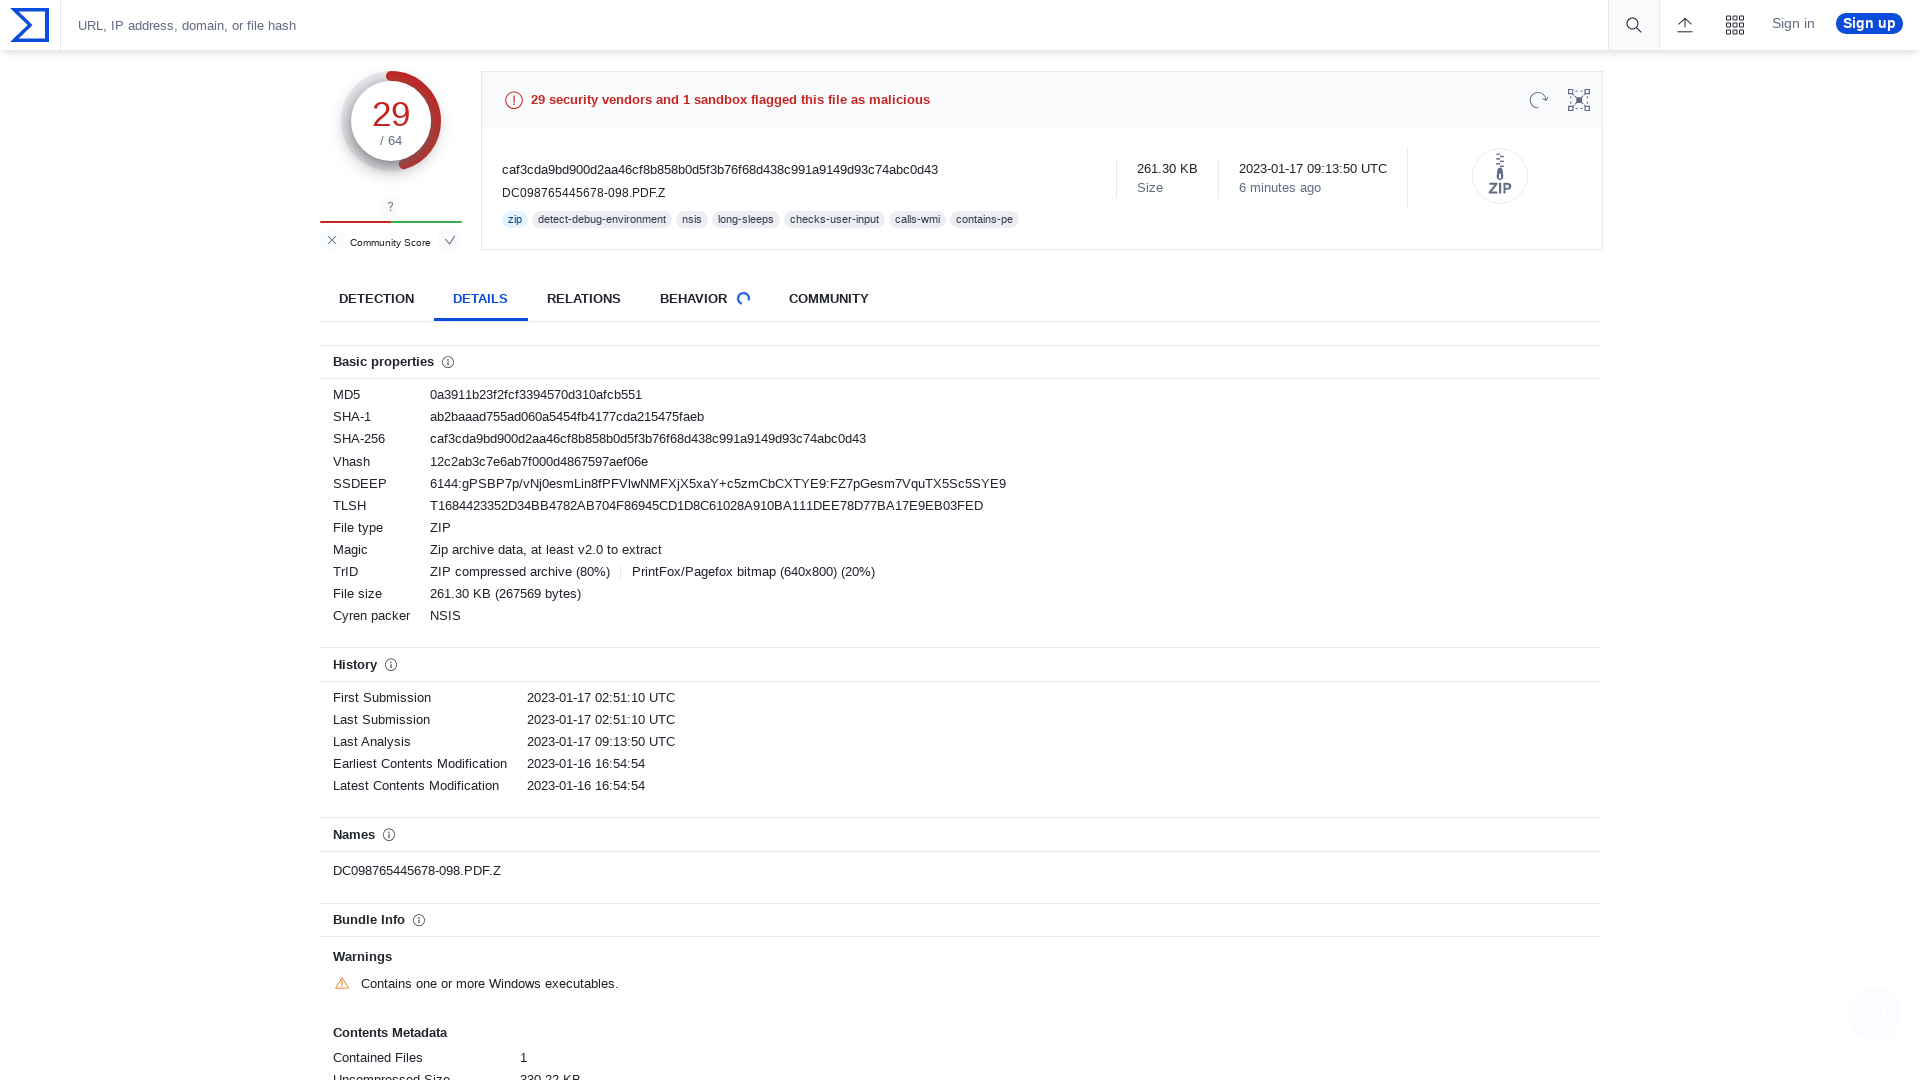Click the Sign in link
1920x1080 pixels.
(1793, 24)
